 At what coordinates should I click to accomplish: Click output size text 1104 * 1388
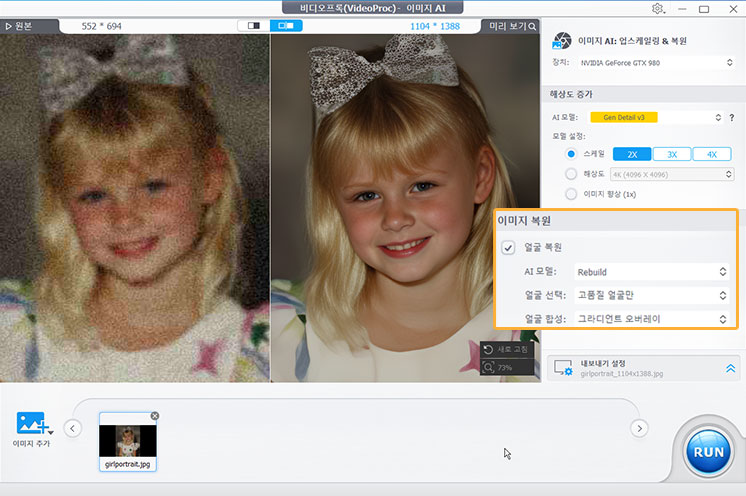tap(435, 26)
